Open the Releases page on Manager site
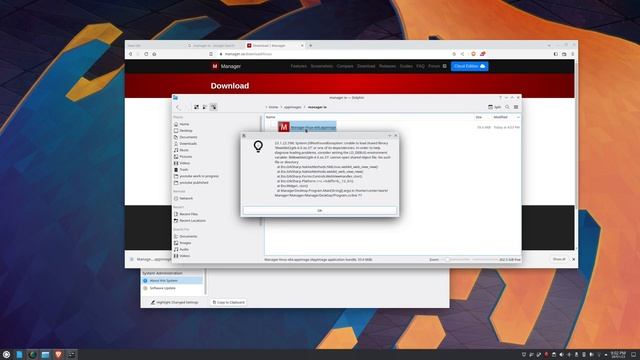This screenshot has width=640, height=360. click(387, 66)
